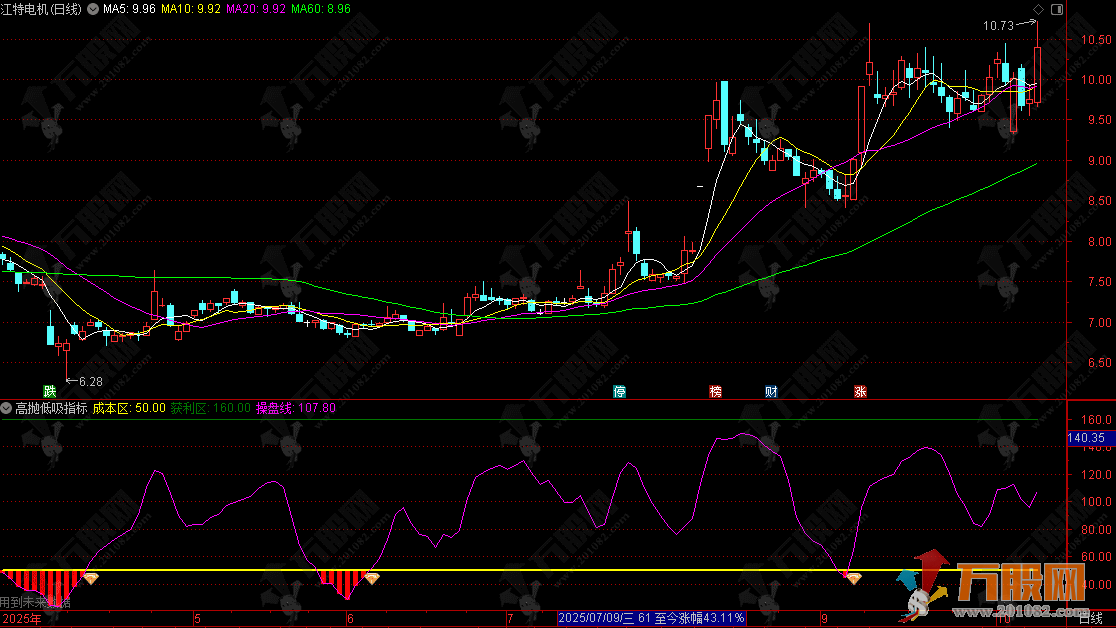Click the 万股网 logo link
This screenshot has height=628, width=1116.
coord(1010,590)
